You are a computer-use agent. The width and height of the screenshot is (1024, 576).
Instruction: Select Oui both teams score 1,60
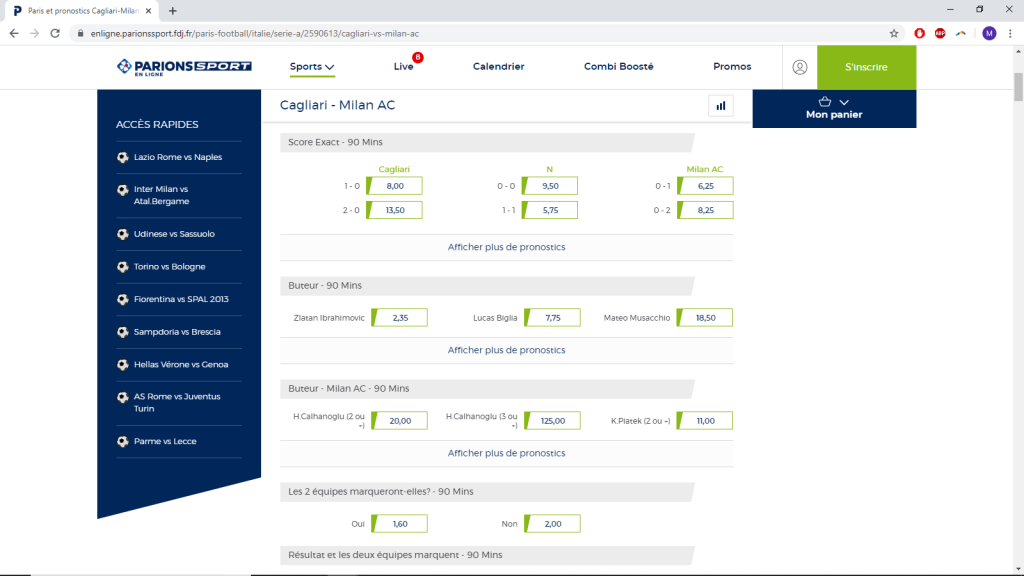pos(400,524)
